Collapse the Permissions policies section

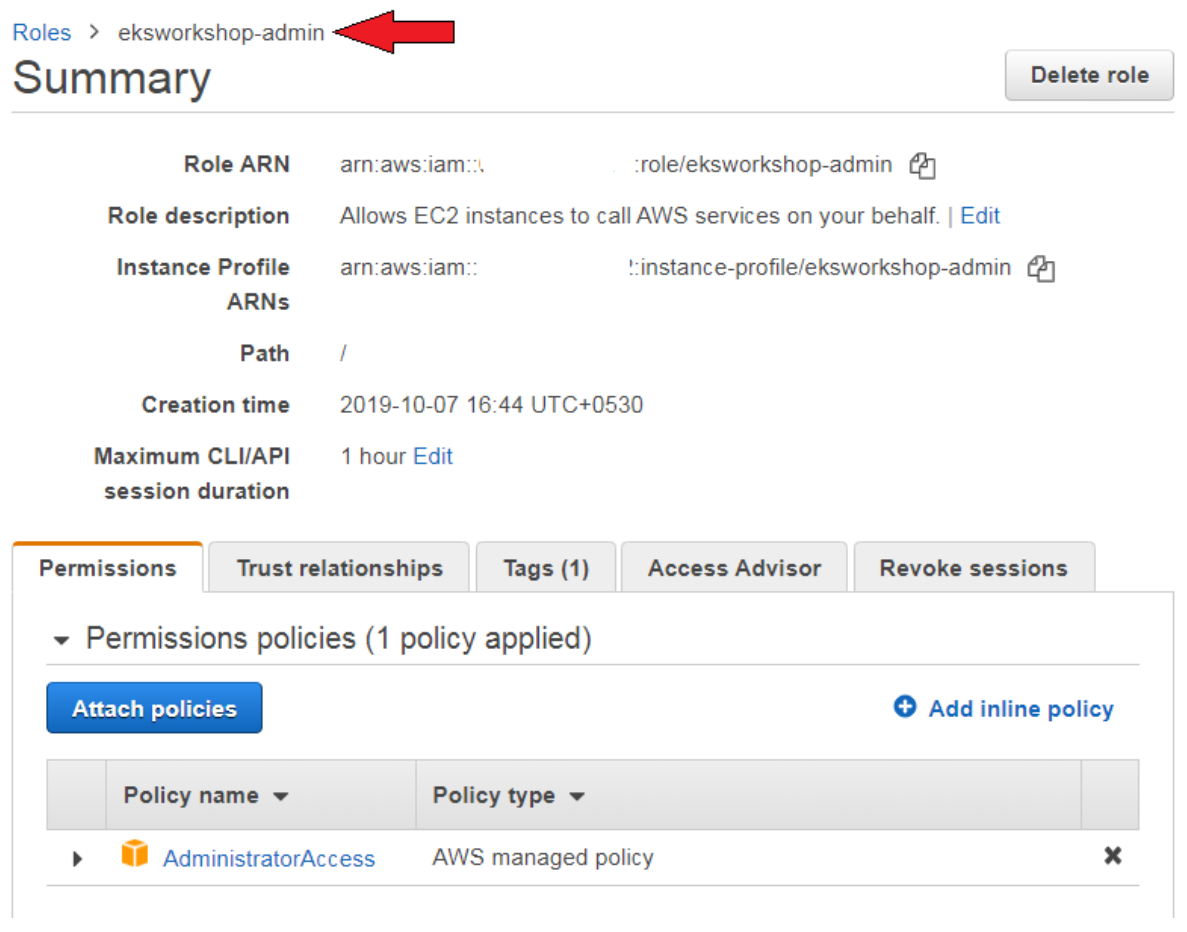pyautogui.click(x=61, y=641)
